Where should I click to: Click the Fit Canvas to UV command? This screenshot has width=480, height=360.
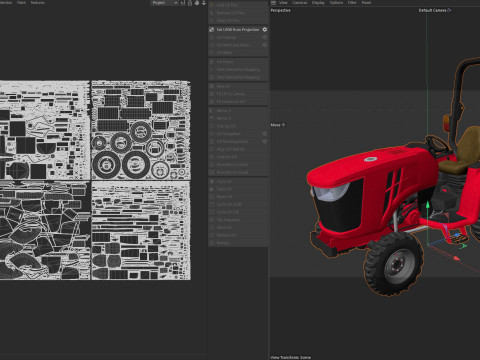[x=238, y=102]
